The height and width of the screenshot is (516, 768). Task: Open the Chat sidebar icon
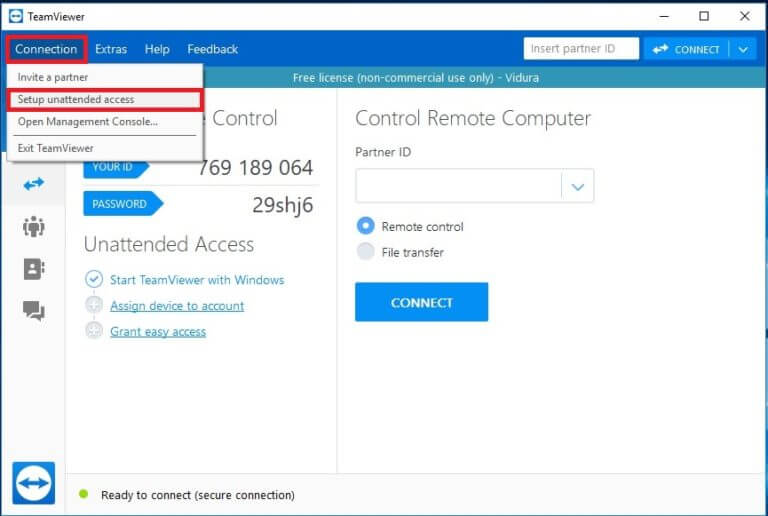tap(34, 310)
